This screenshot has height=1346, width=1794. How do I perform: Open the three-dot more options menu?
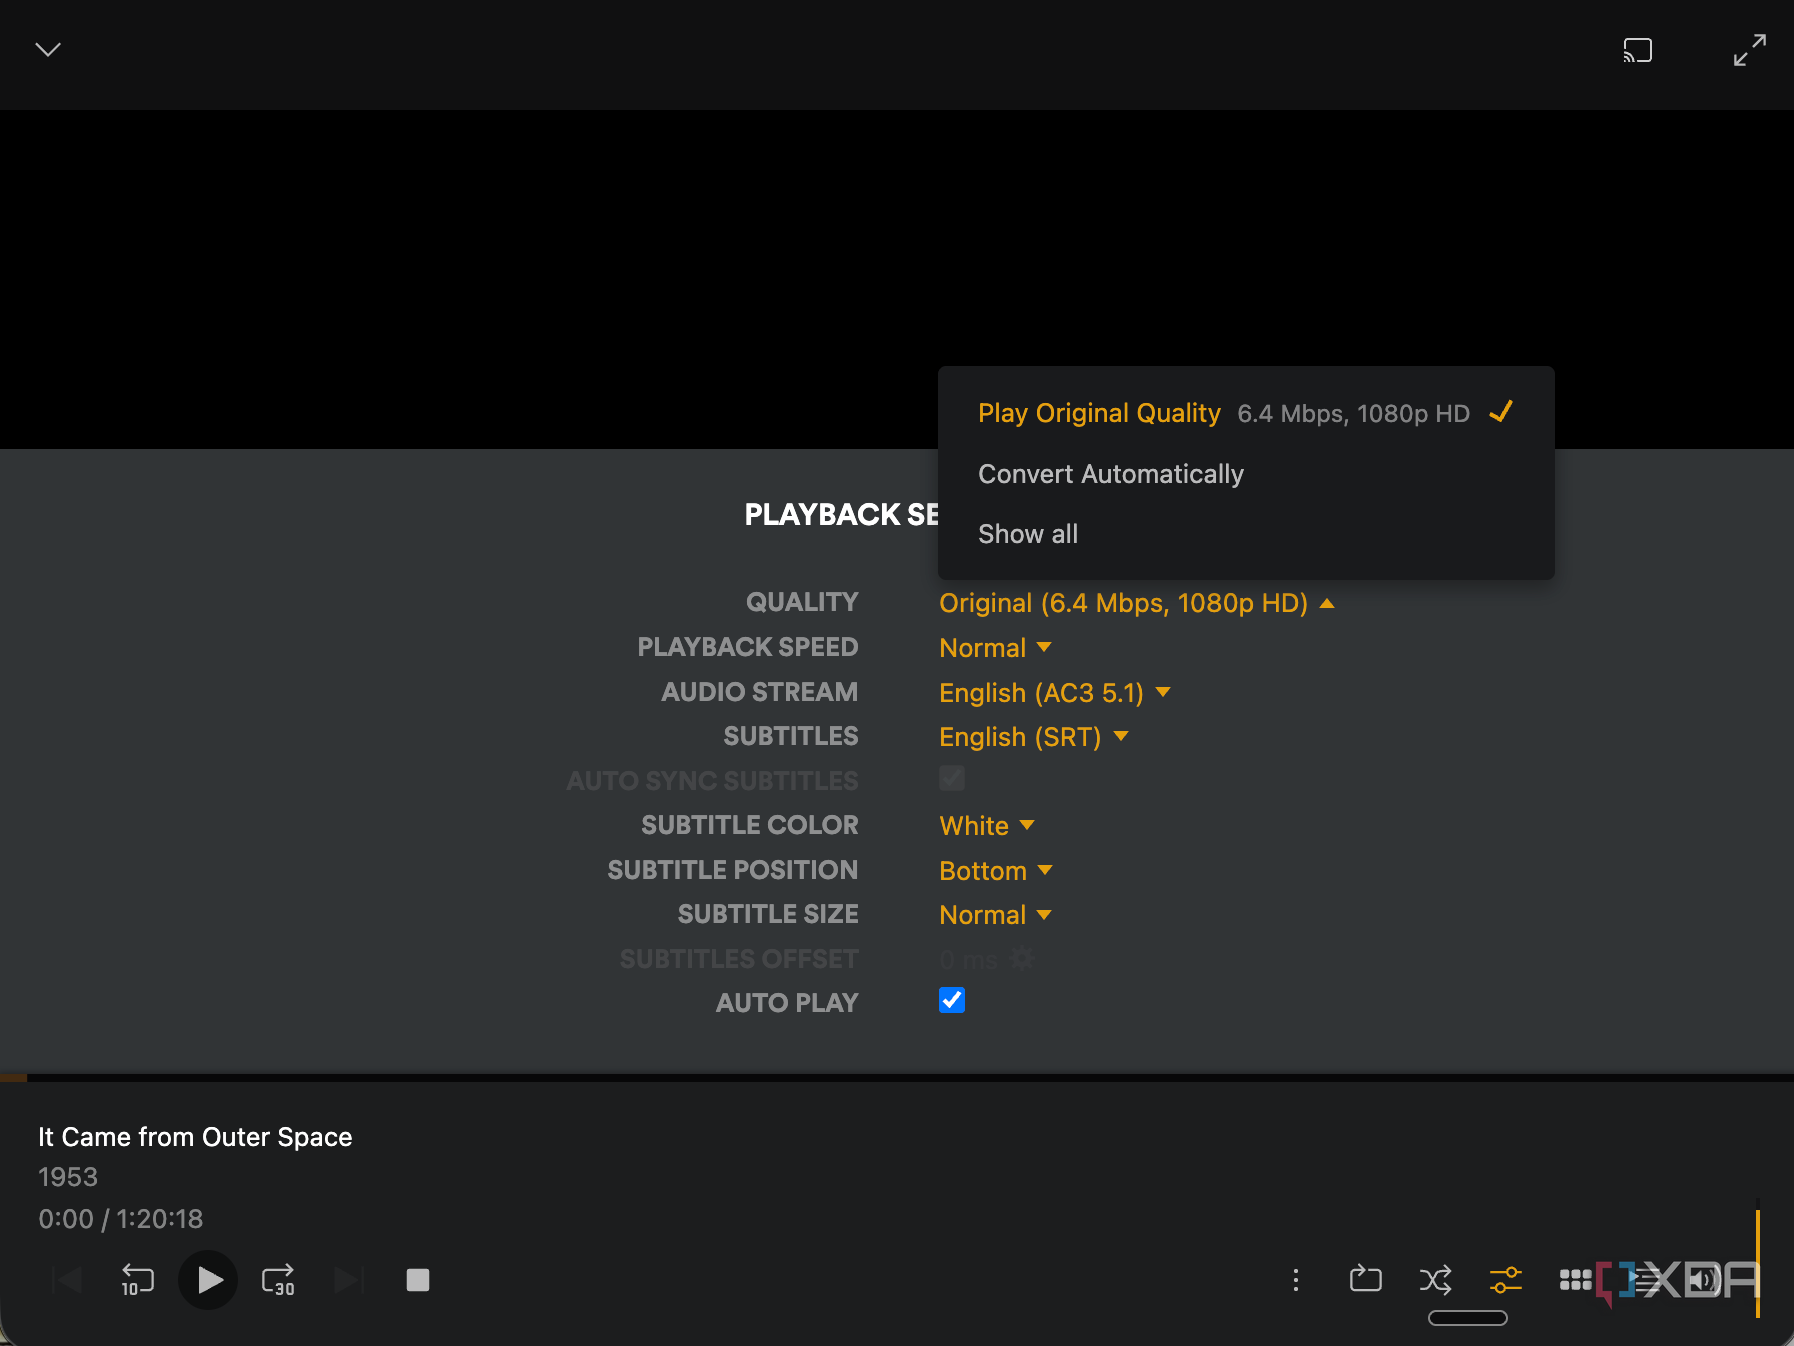[1296, 1280]
